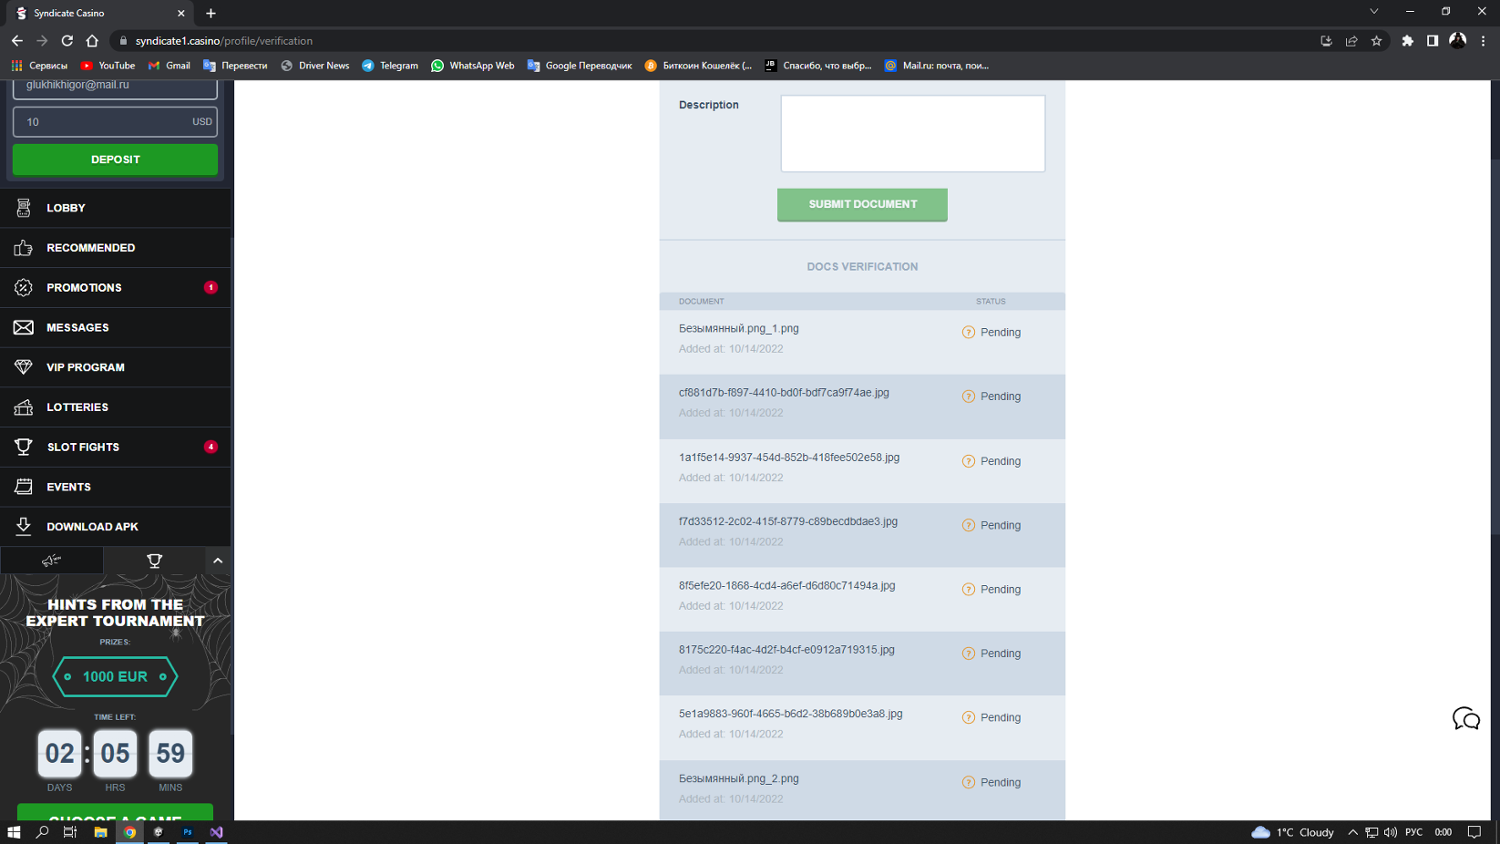Open Download APK menu item
The image size is (1500, 844).
115,527
